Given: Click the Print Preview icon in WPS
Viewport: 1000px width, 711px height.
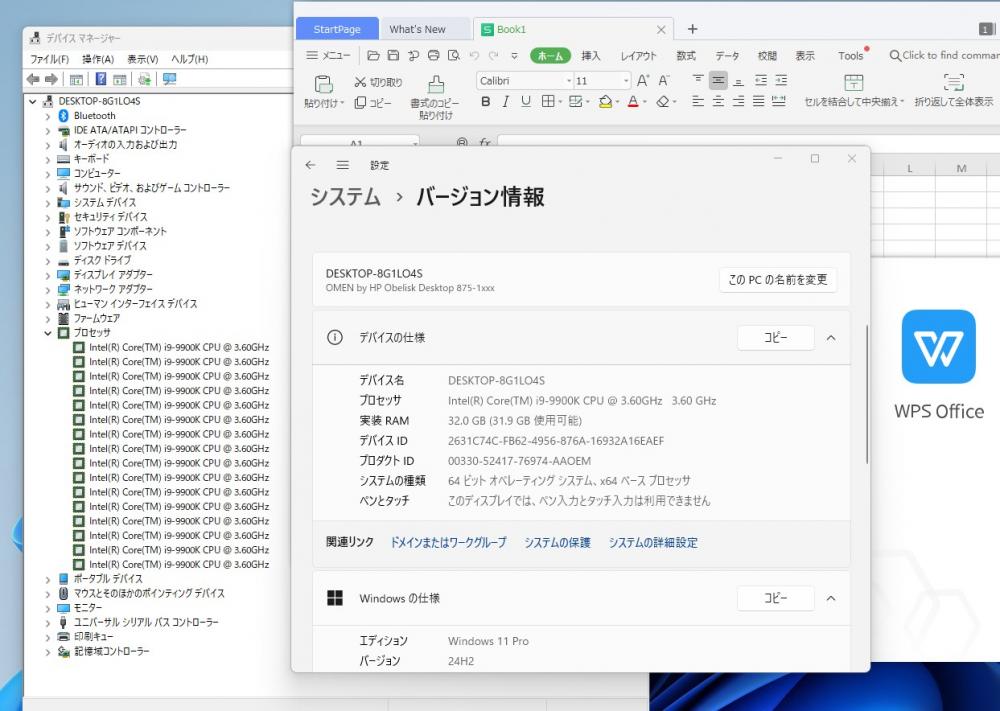Looking at the screenshot, I should [x=453, y=55].
